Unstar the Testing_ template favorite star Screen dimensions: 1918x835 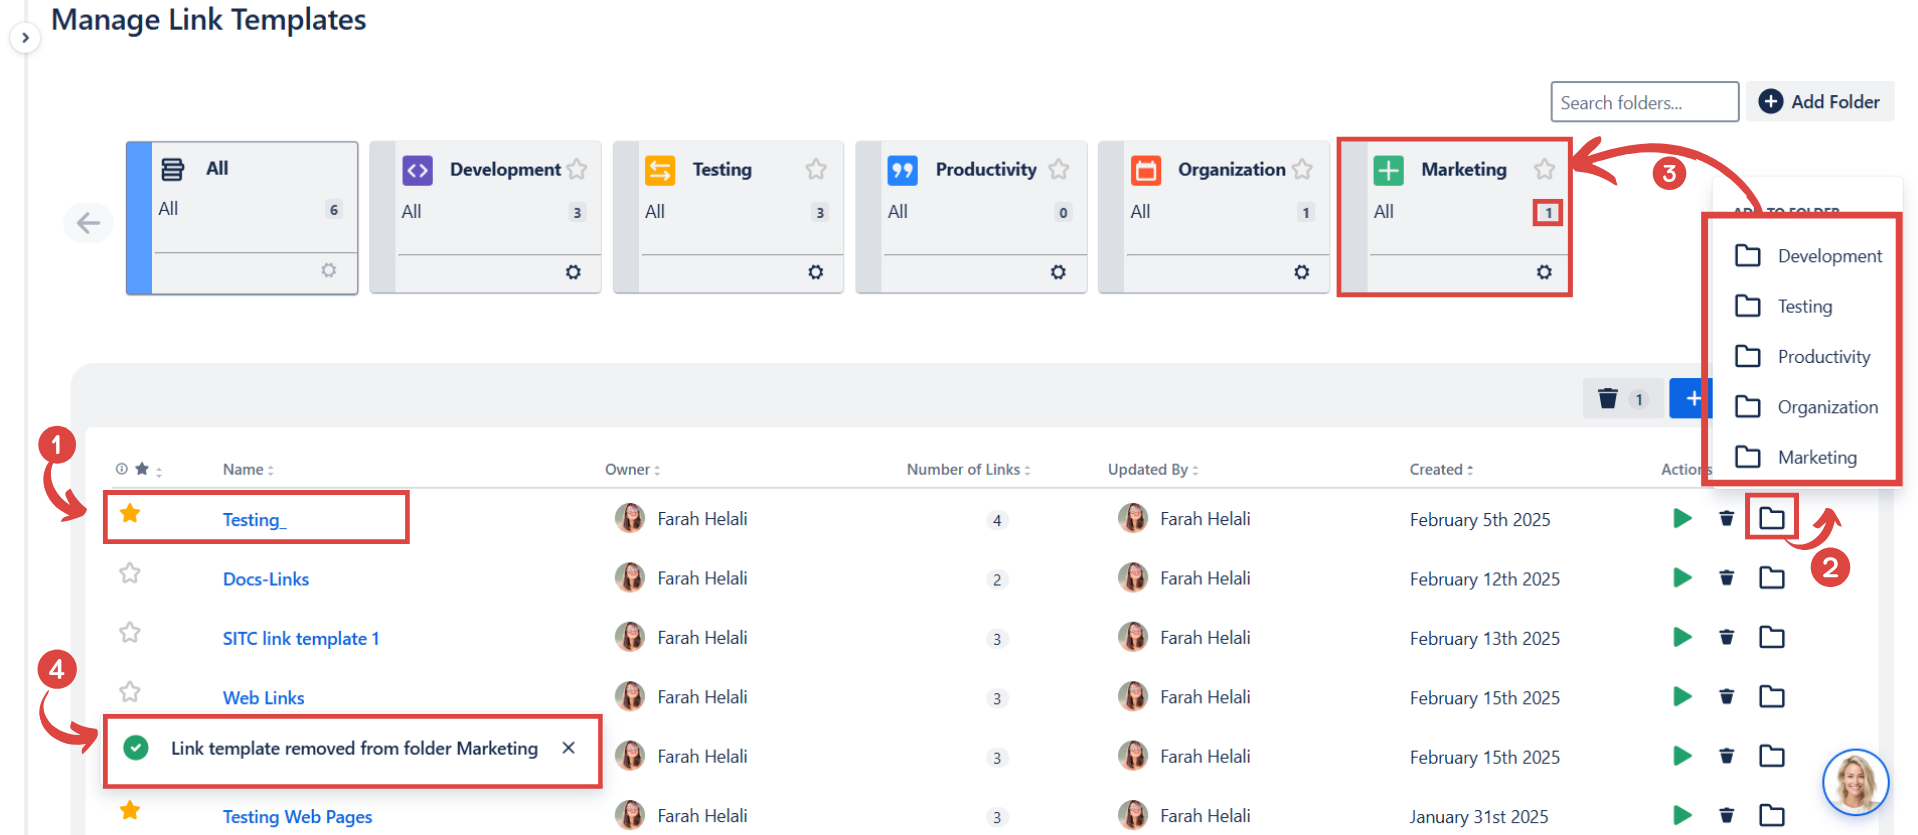click(x=130, y=514)
